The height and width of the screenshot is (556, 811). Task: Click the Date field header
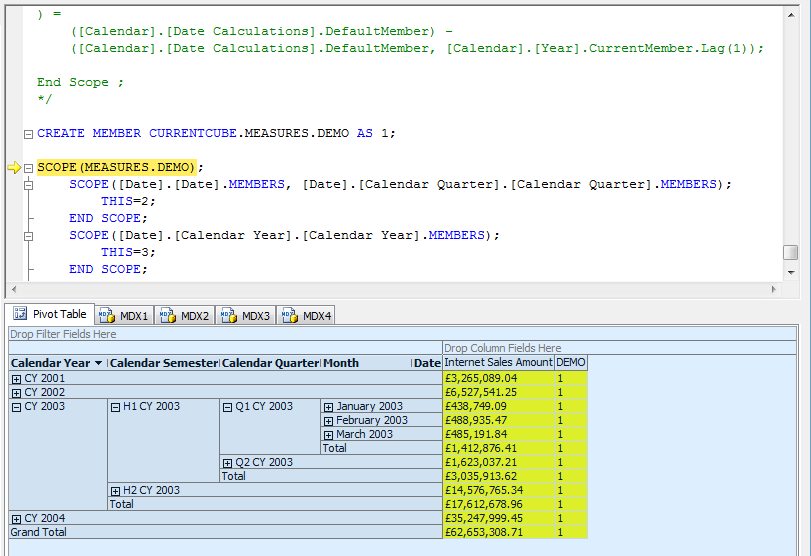[x=427, y=363]
